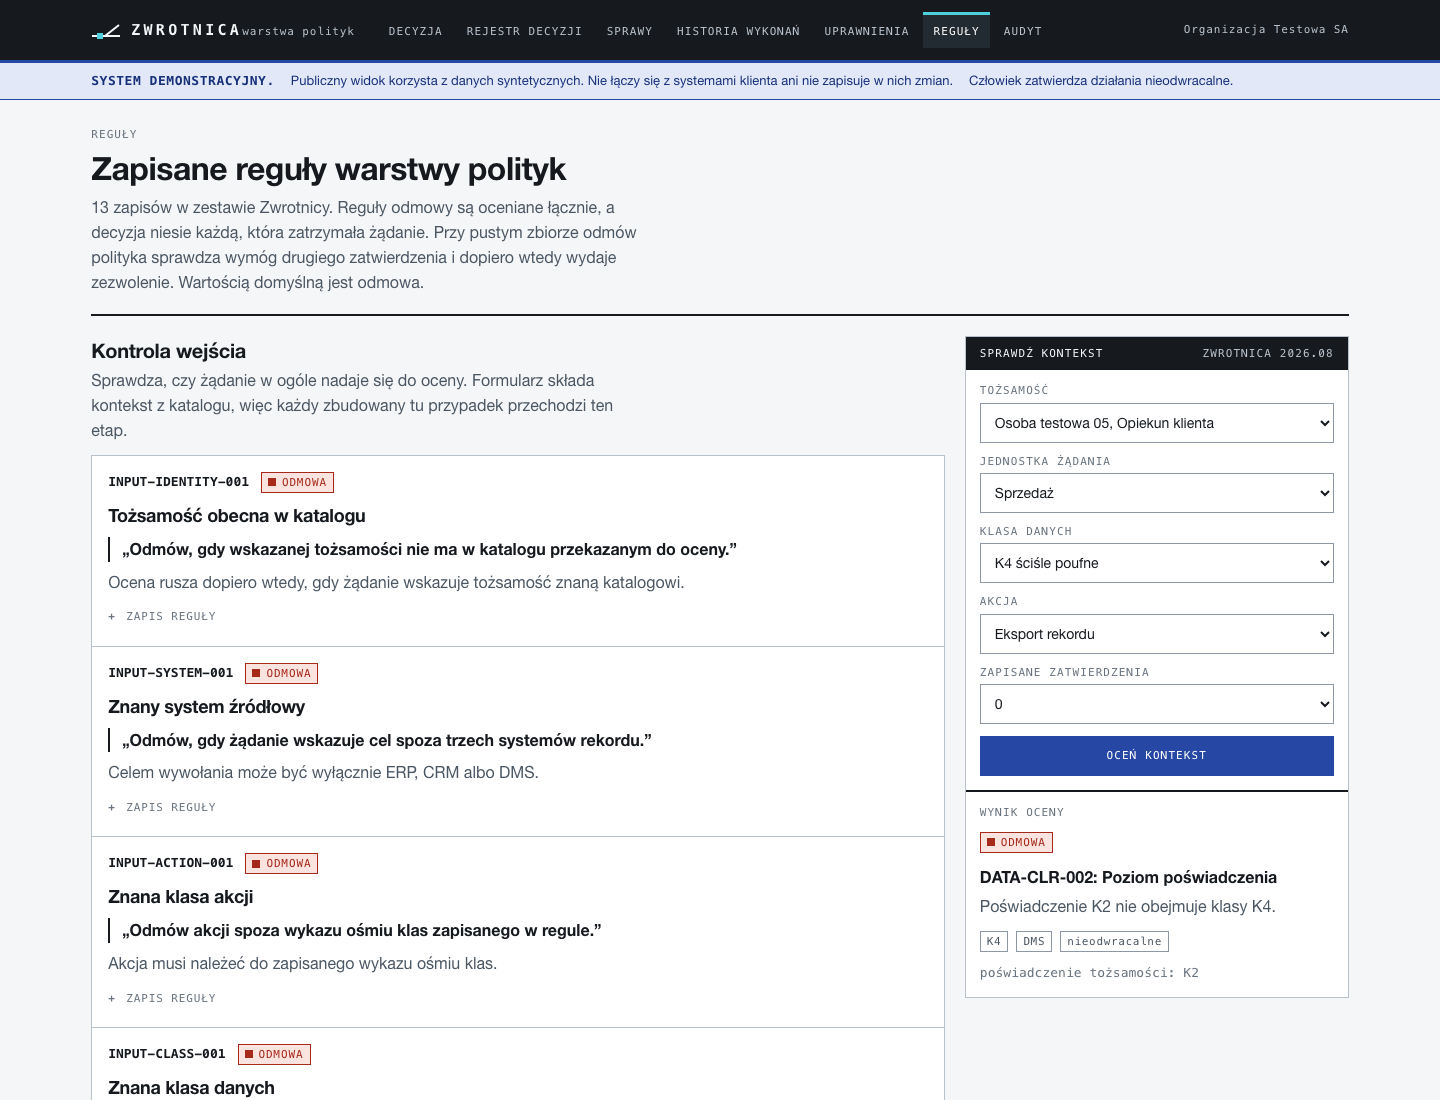Click the rule ID INPUT-IDENTITY-001

pos(179,482)
